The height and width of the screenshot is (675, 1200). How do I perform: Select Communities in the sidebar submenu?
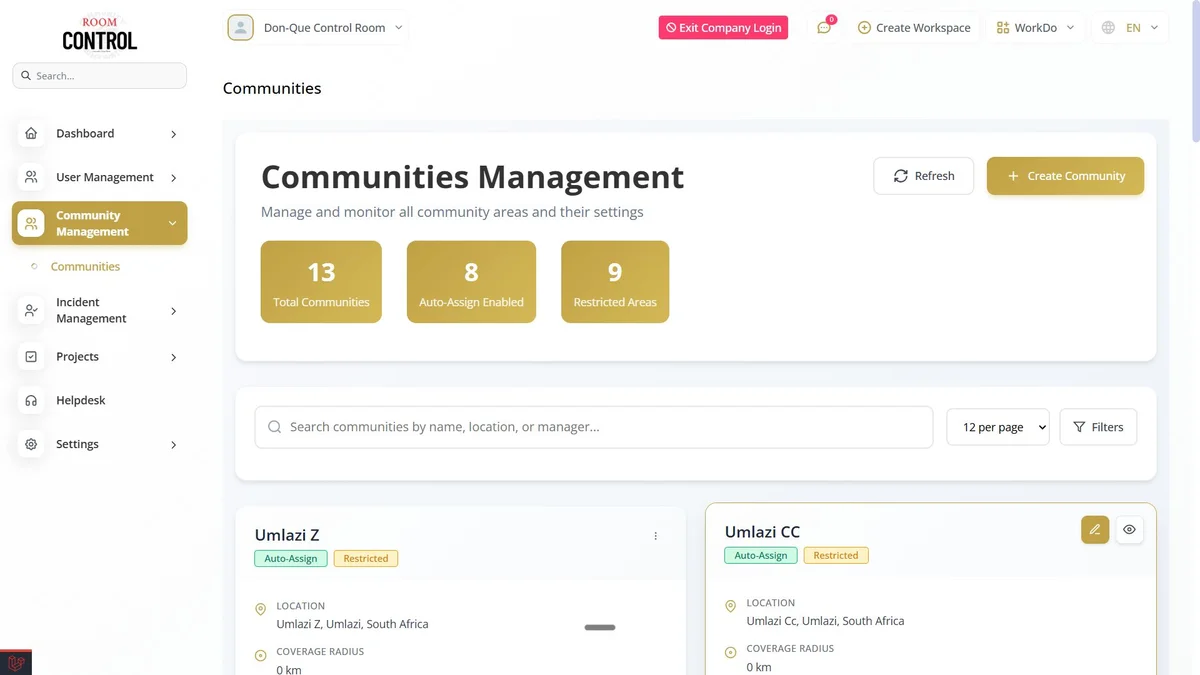[x=85, y=267]
